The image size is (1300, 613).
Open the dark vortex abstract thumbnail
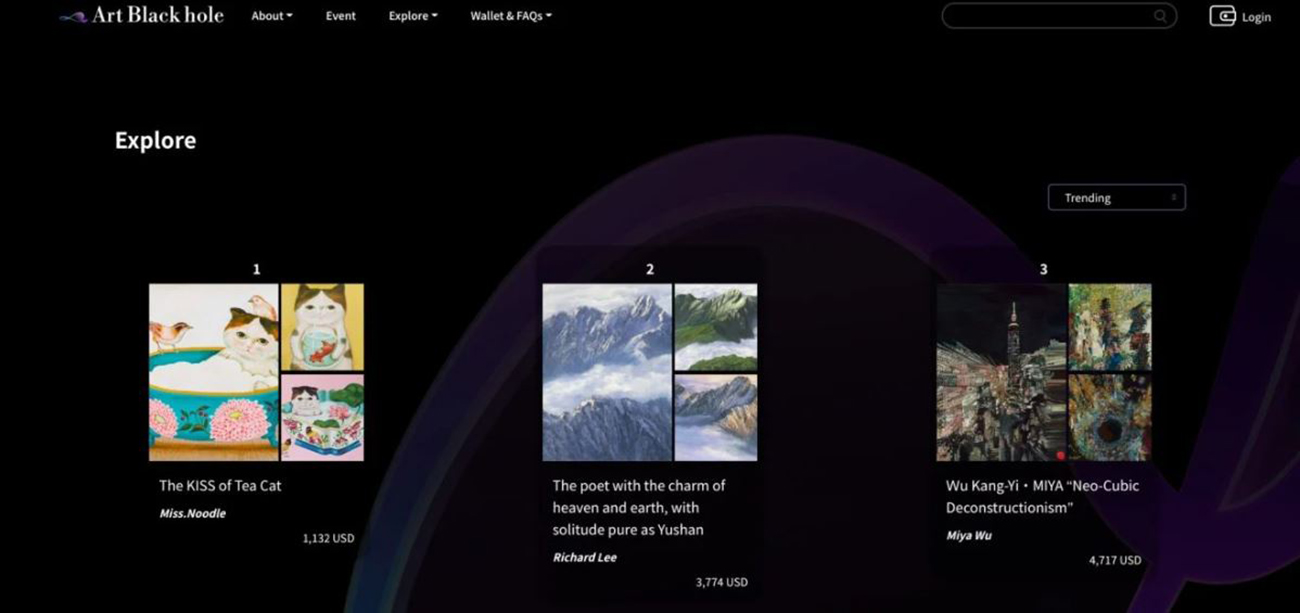[1110, 417]
